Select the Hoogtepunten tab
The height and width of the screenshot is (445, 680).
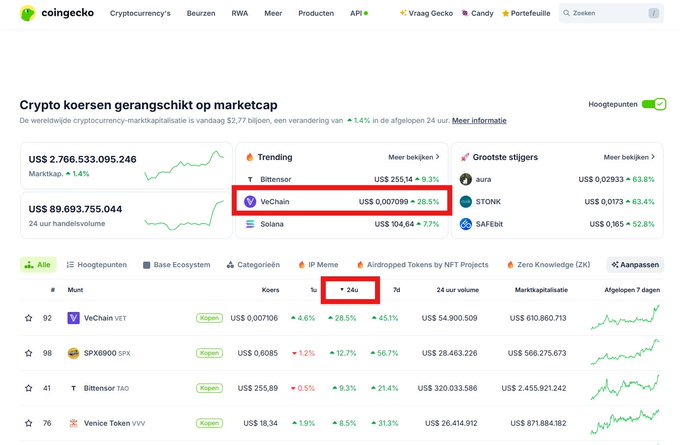[97, 265]
